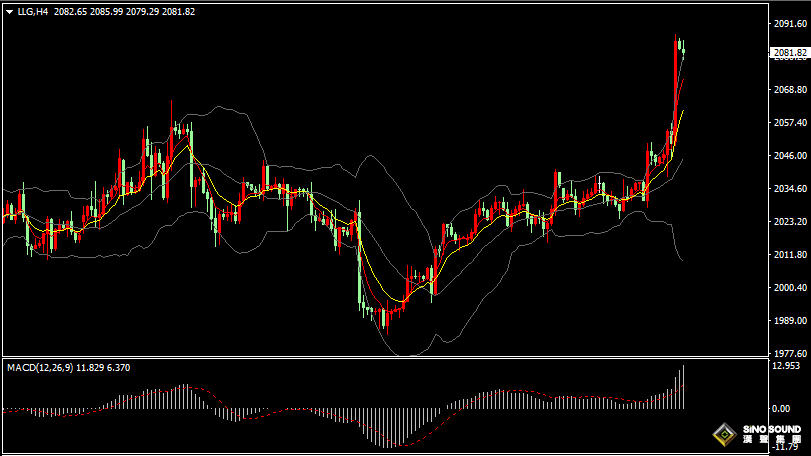Click the 2068.80 price axis label

pyautogui.click(x=789, y=89)
